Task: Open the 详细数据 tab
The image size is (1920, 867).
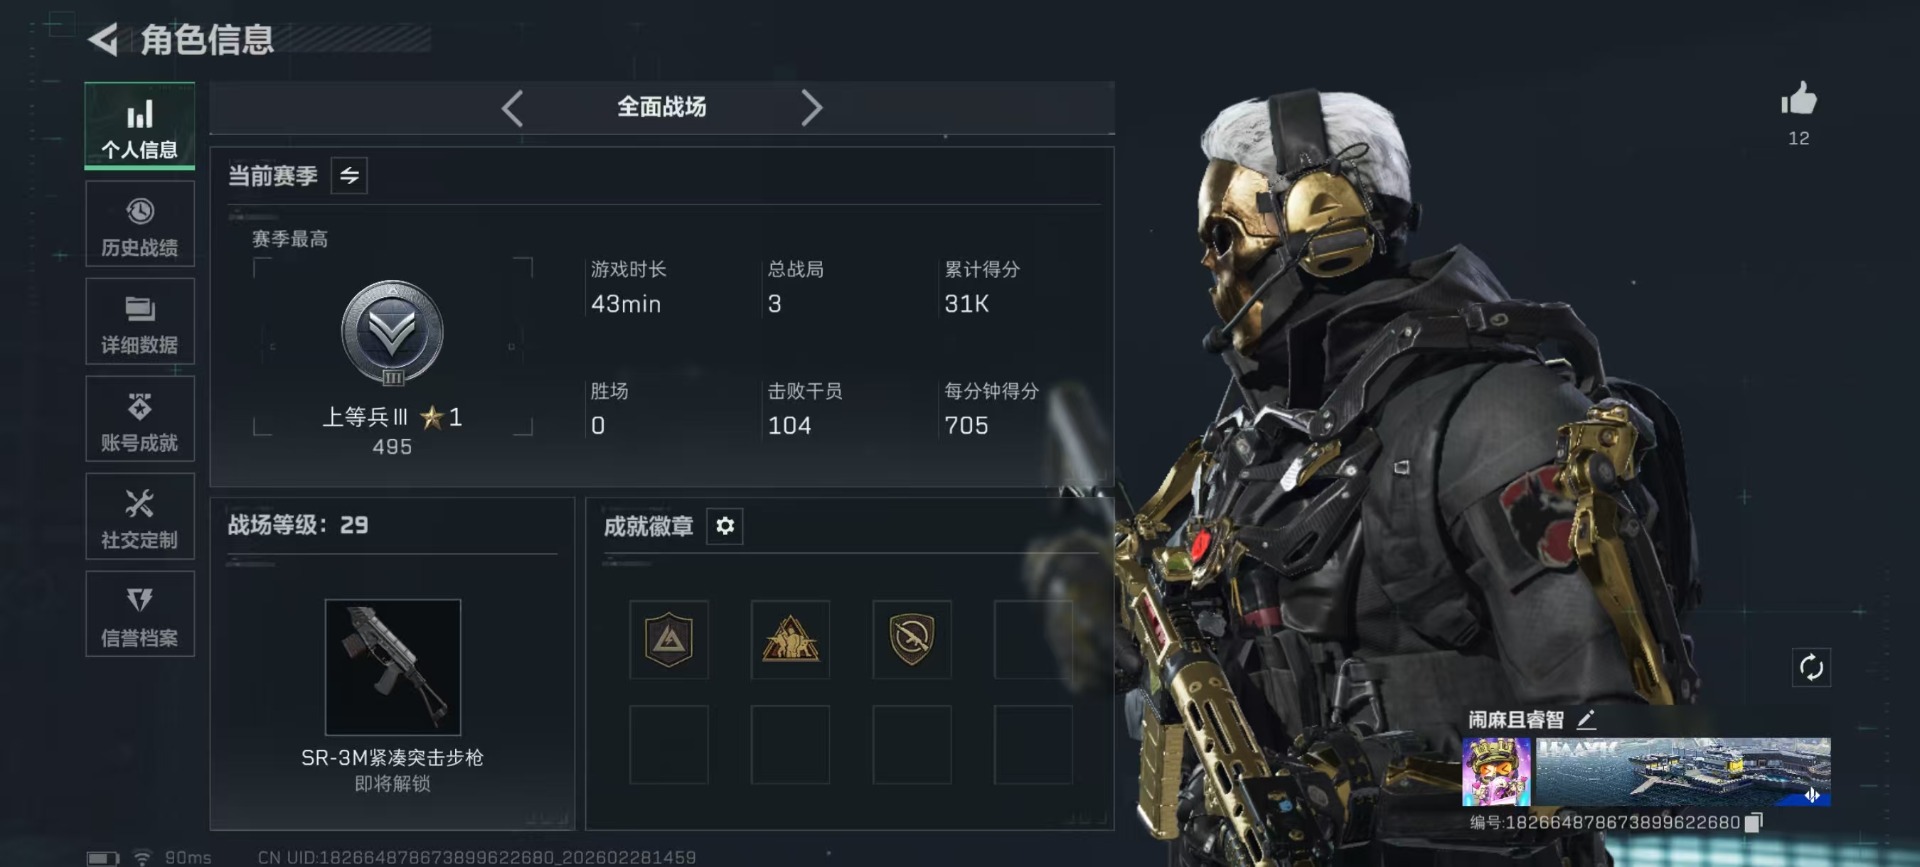Action: [x=140, y=322]
